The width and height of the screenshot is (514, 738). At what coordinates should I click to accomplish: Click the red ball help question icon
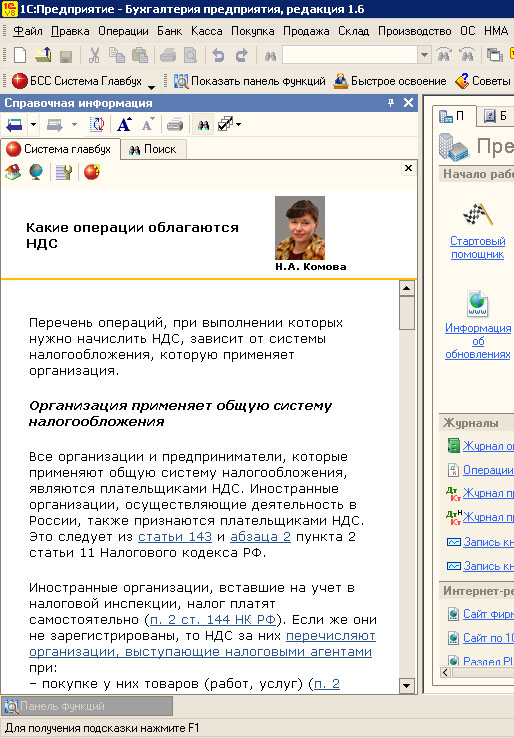[92, 172]
